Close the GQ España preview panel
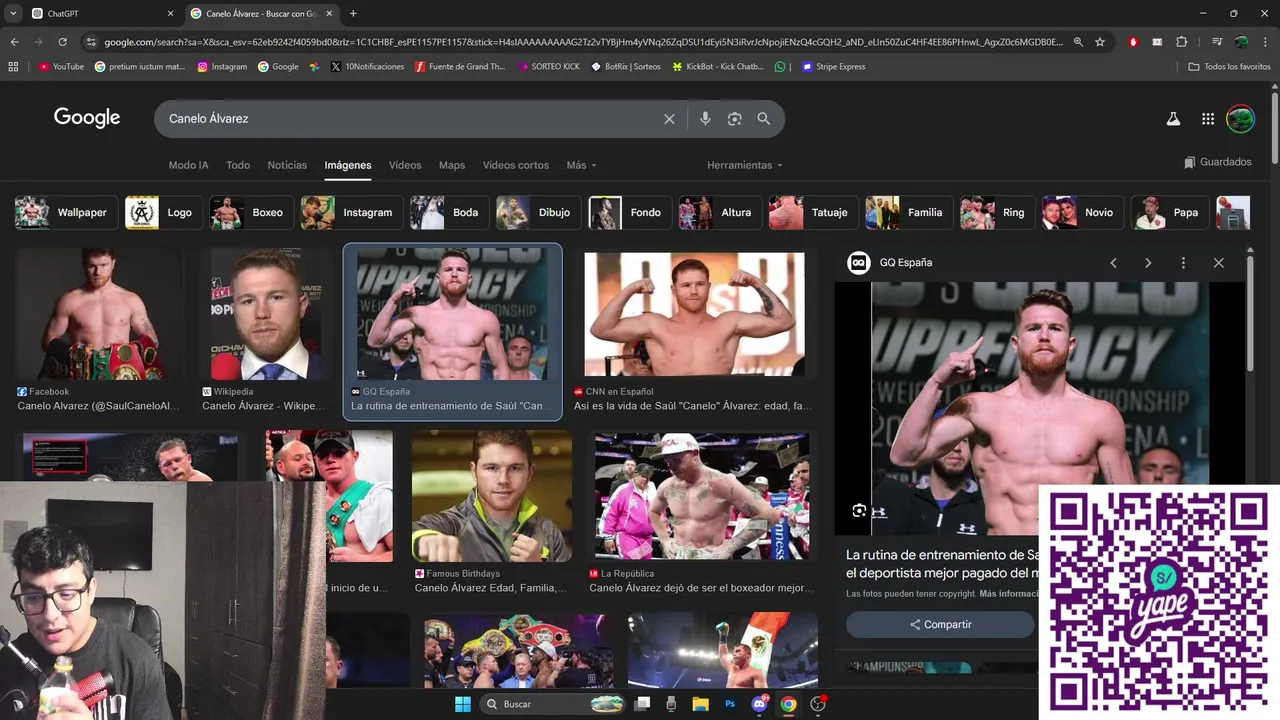 (x=1218, y=263)
